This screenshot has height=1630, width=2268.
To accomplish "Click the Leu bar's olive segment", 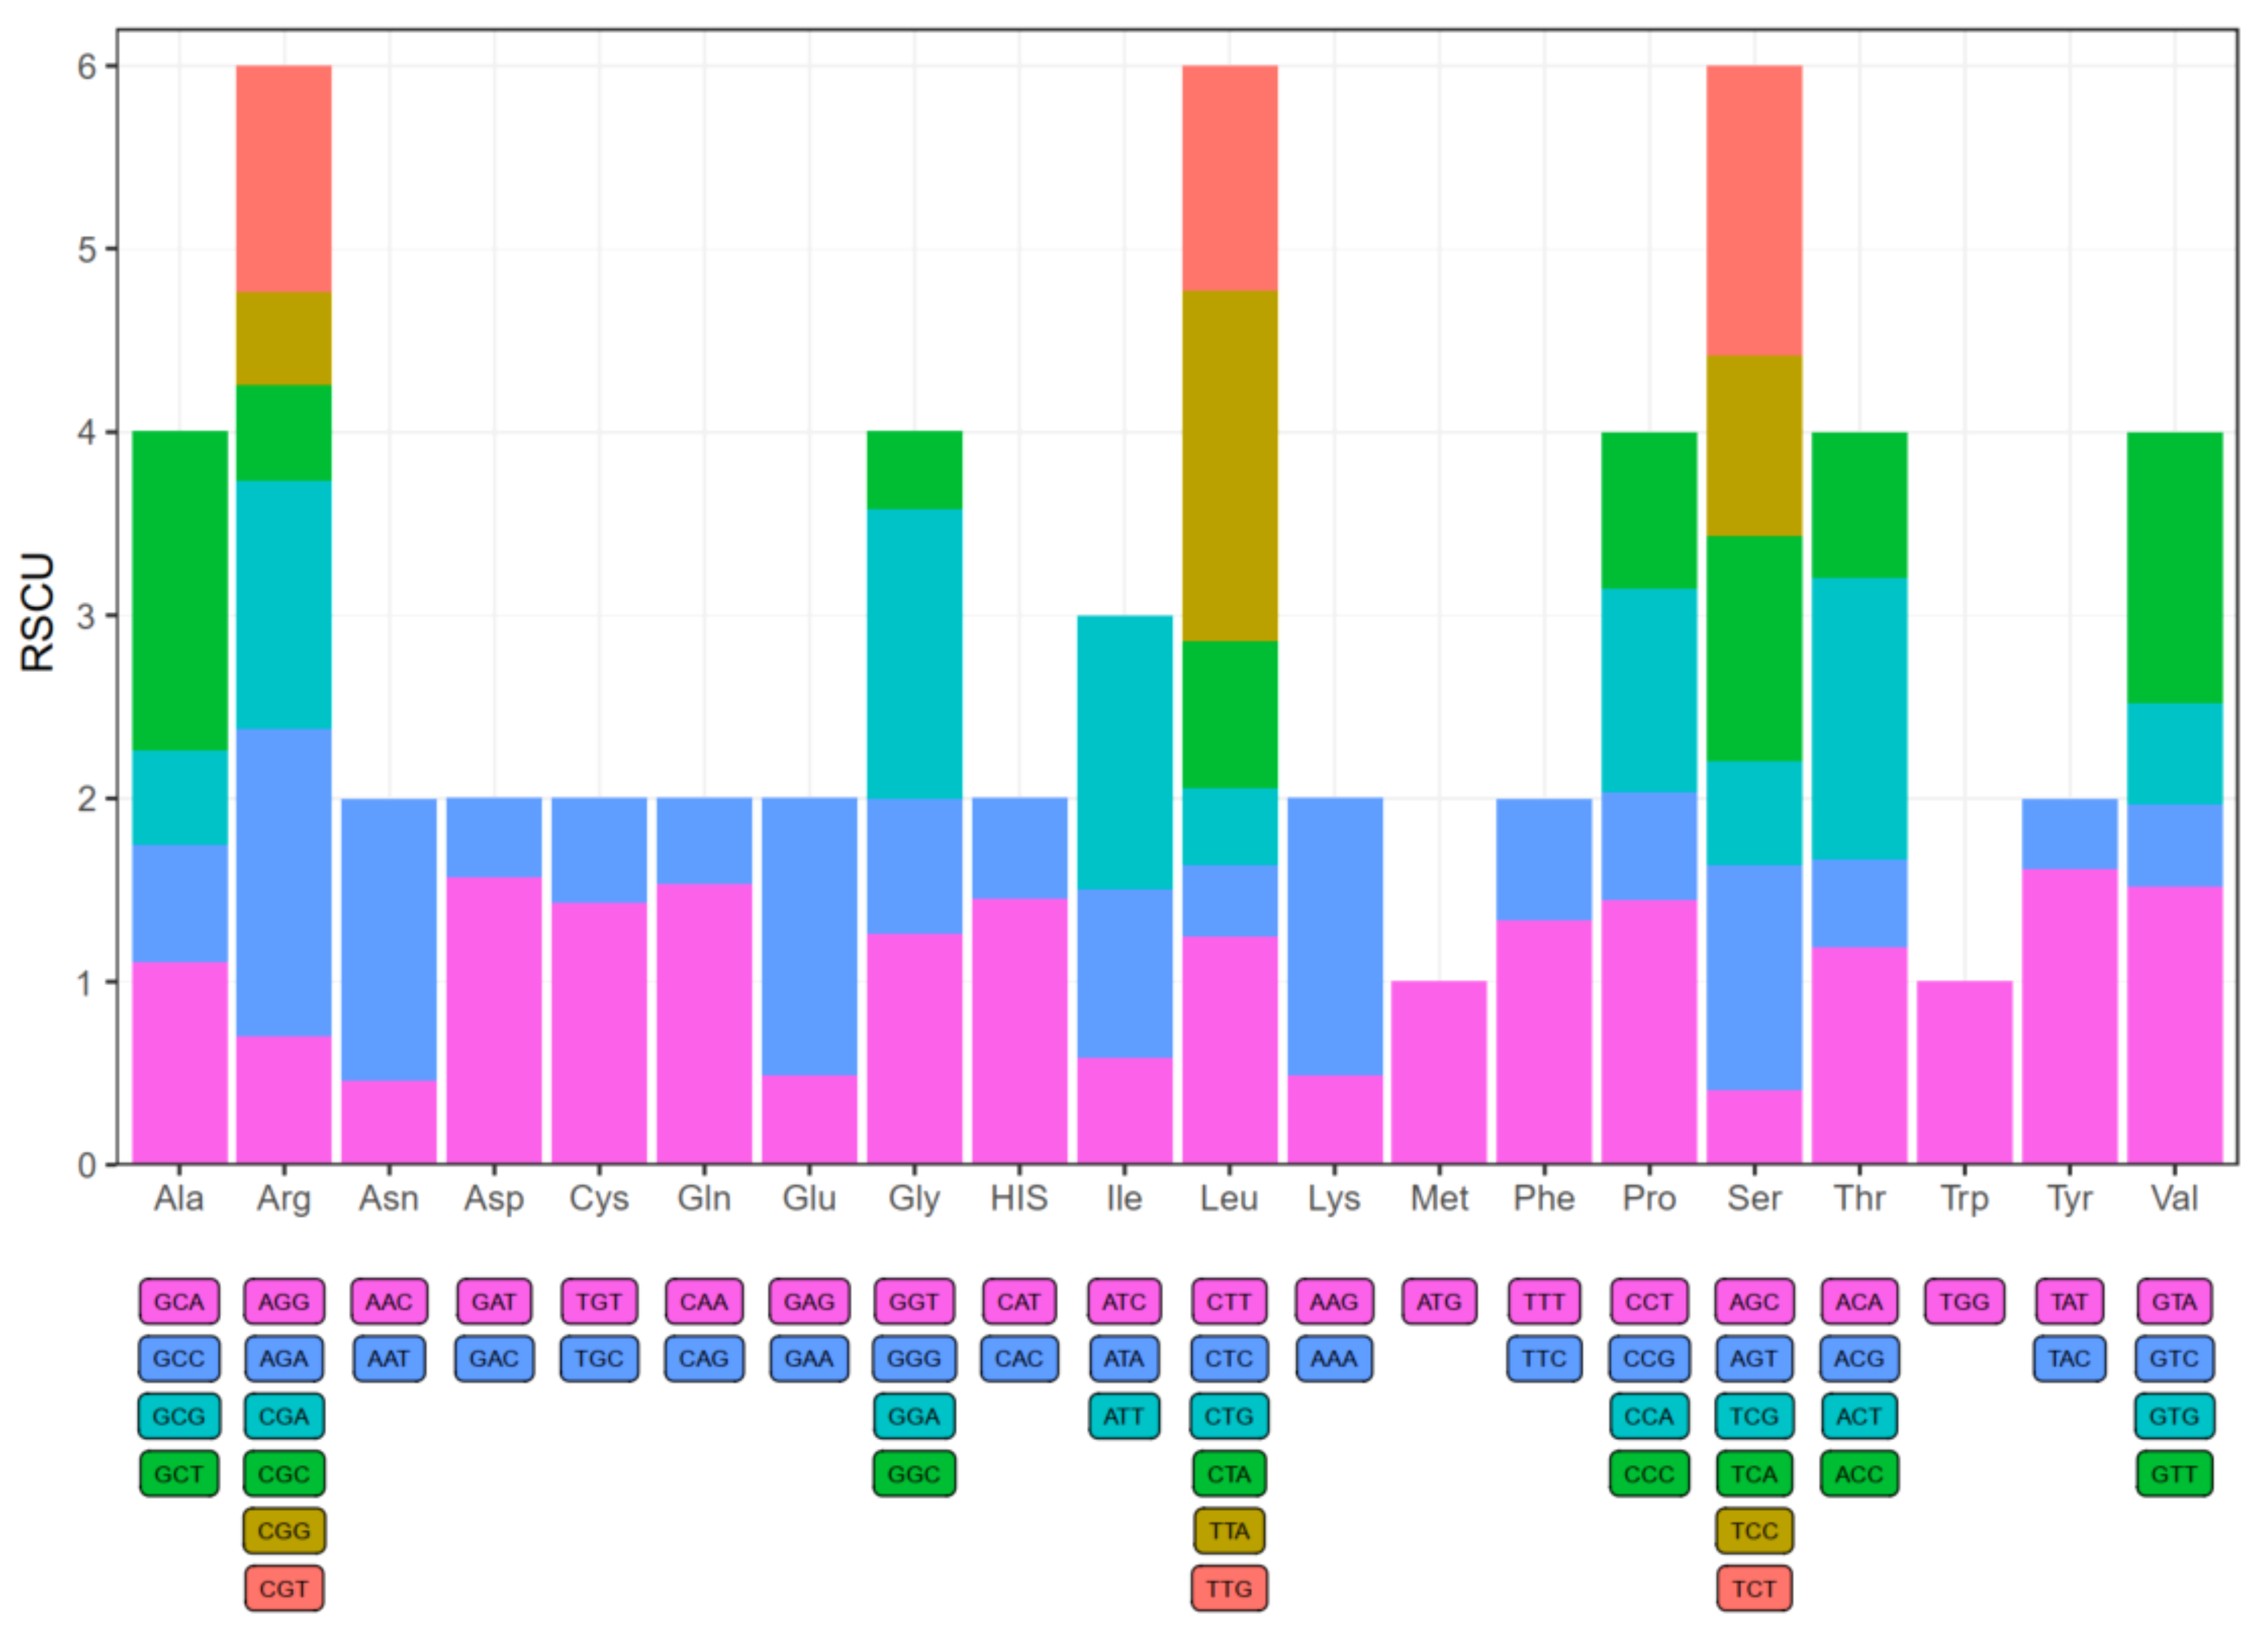I will 1229,465.
